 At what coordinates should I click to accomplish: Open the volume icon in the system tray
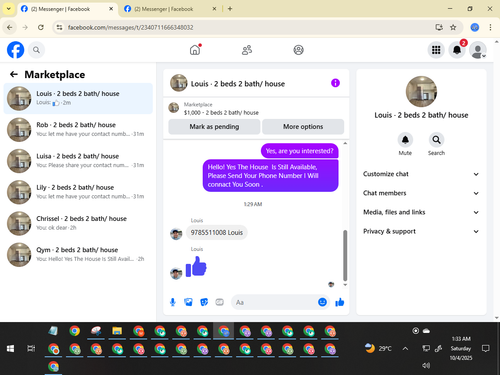click(426, 365)
